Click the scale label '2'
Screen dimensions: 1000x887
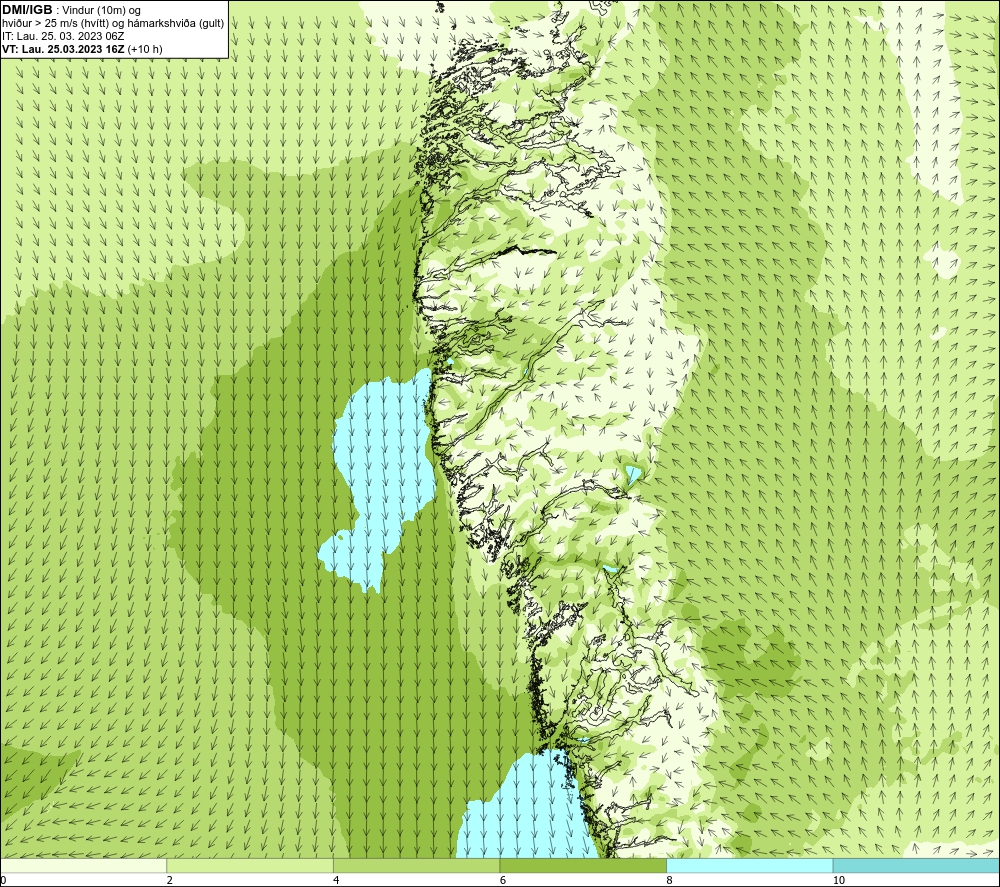170,880
